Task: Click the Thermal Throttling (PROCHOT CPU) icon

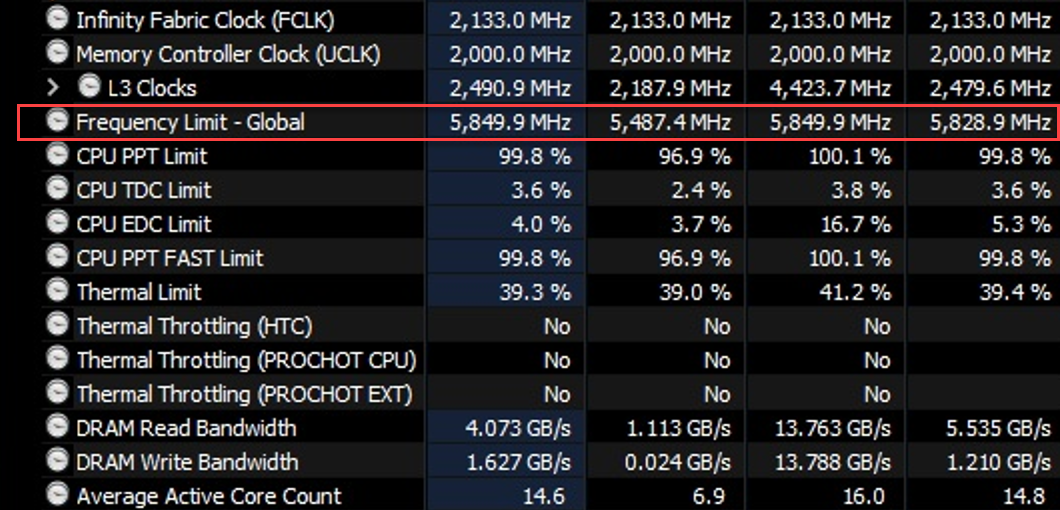Action: (58, 359)
